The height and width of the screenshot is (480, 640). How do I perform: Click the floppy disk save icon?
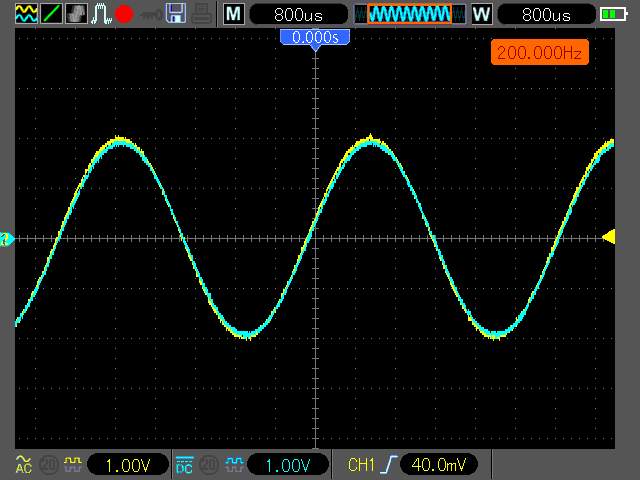click(x=176, y=14)
